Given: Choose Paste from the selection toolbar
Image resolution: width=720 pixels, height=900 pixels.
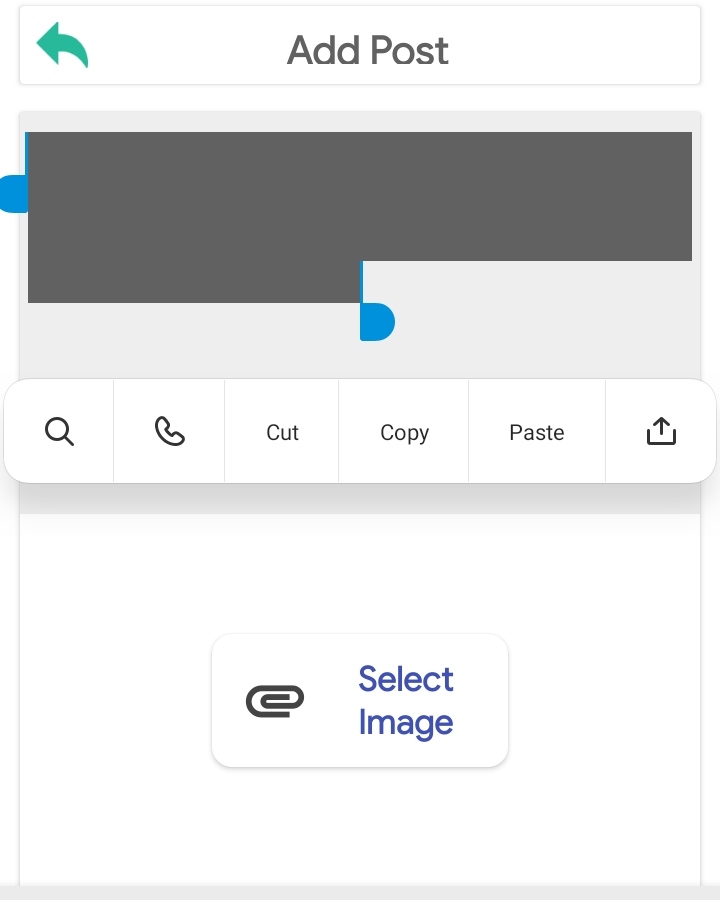Looking at the screenshot, I should pyautogui.click(x=537, y=432).
